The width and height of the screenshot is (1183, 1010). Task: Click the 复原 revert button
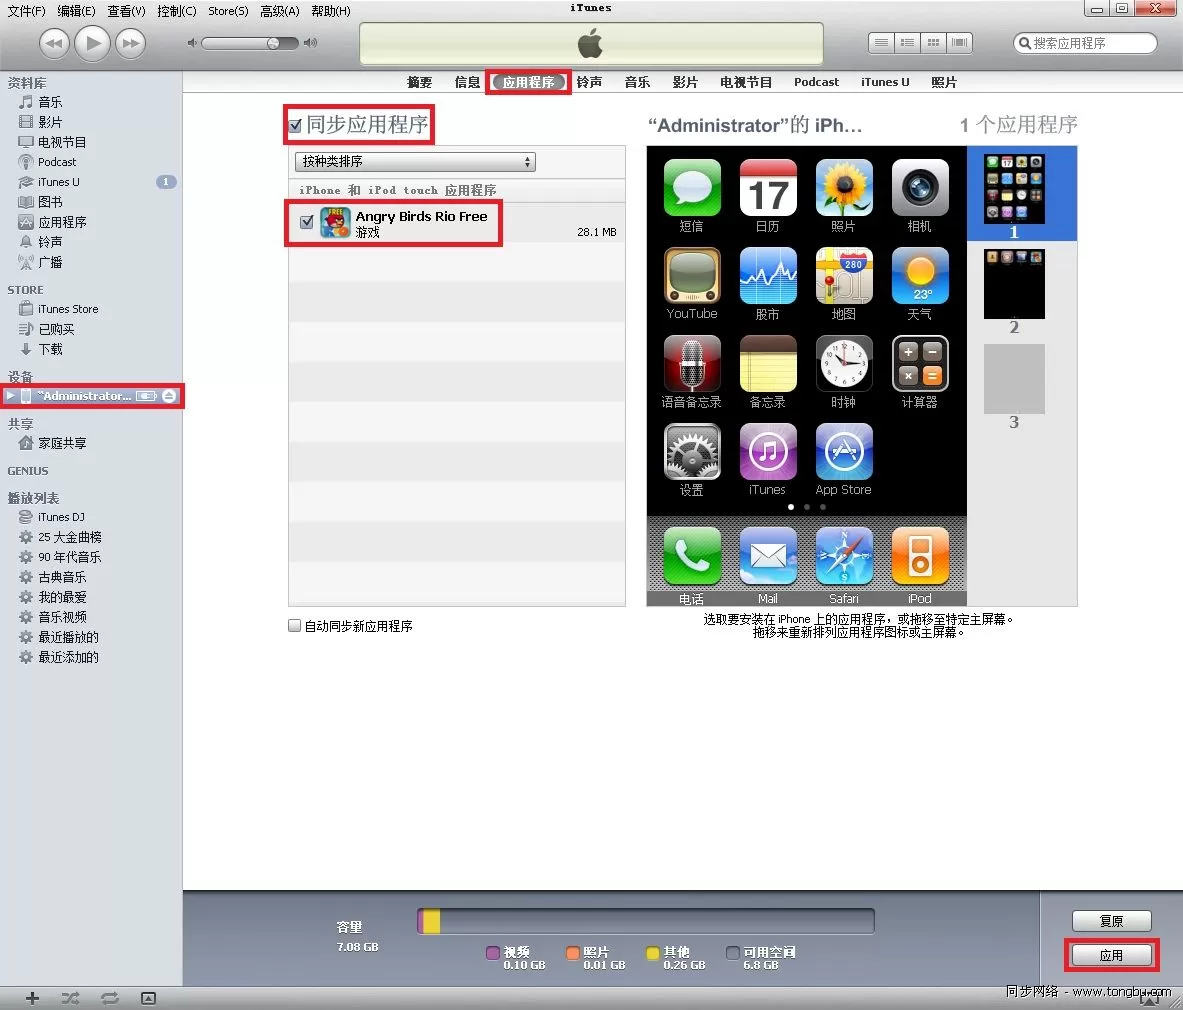pyautogui.click(x=1111, y=921)
